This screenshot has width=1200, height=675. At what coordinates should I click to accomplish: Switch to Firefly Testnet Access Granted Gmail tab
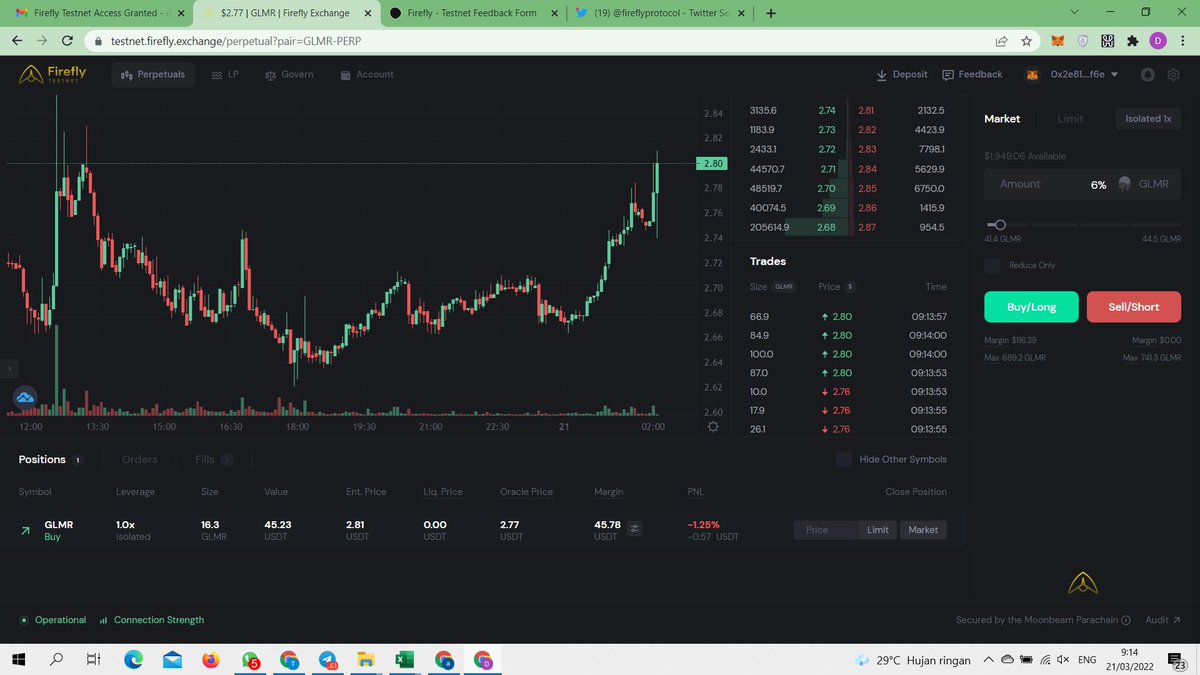(x=96, y=13)
